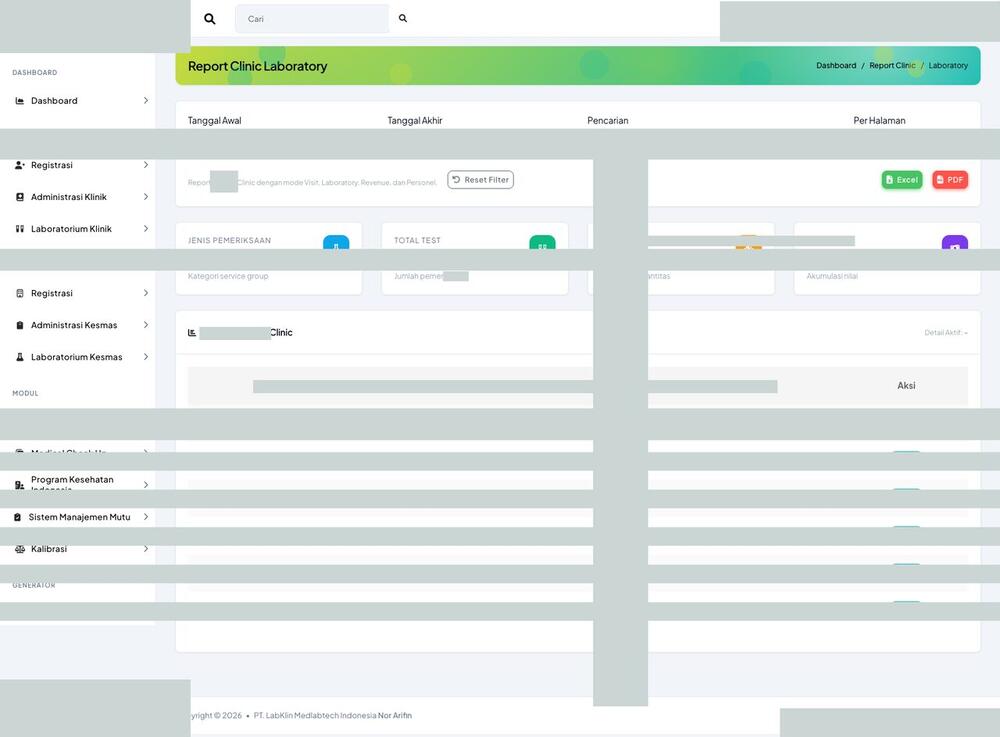Image resolution: width=1000 pixels, height=737 pixels.
Task: Click the Laboratory breadcrumb text
Action: (x=948, y=66)
